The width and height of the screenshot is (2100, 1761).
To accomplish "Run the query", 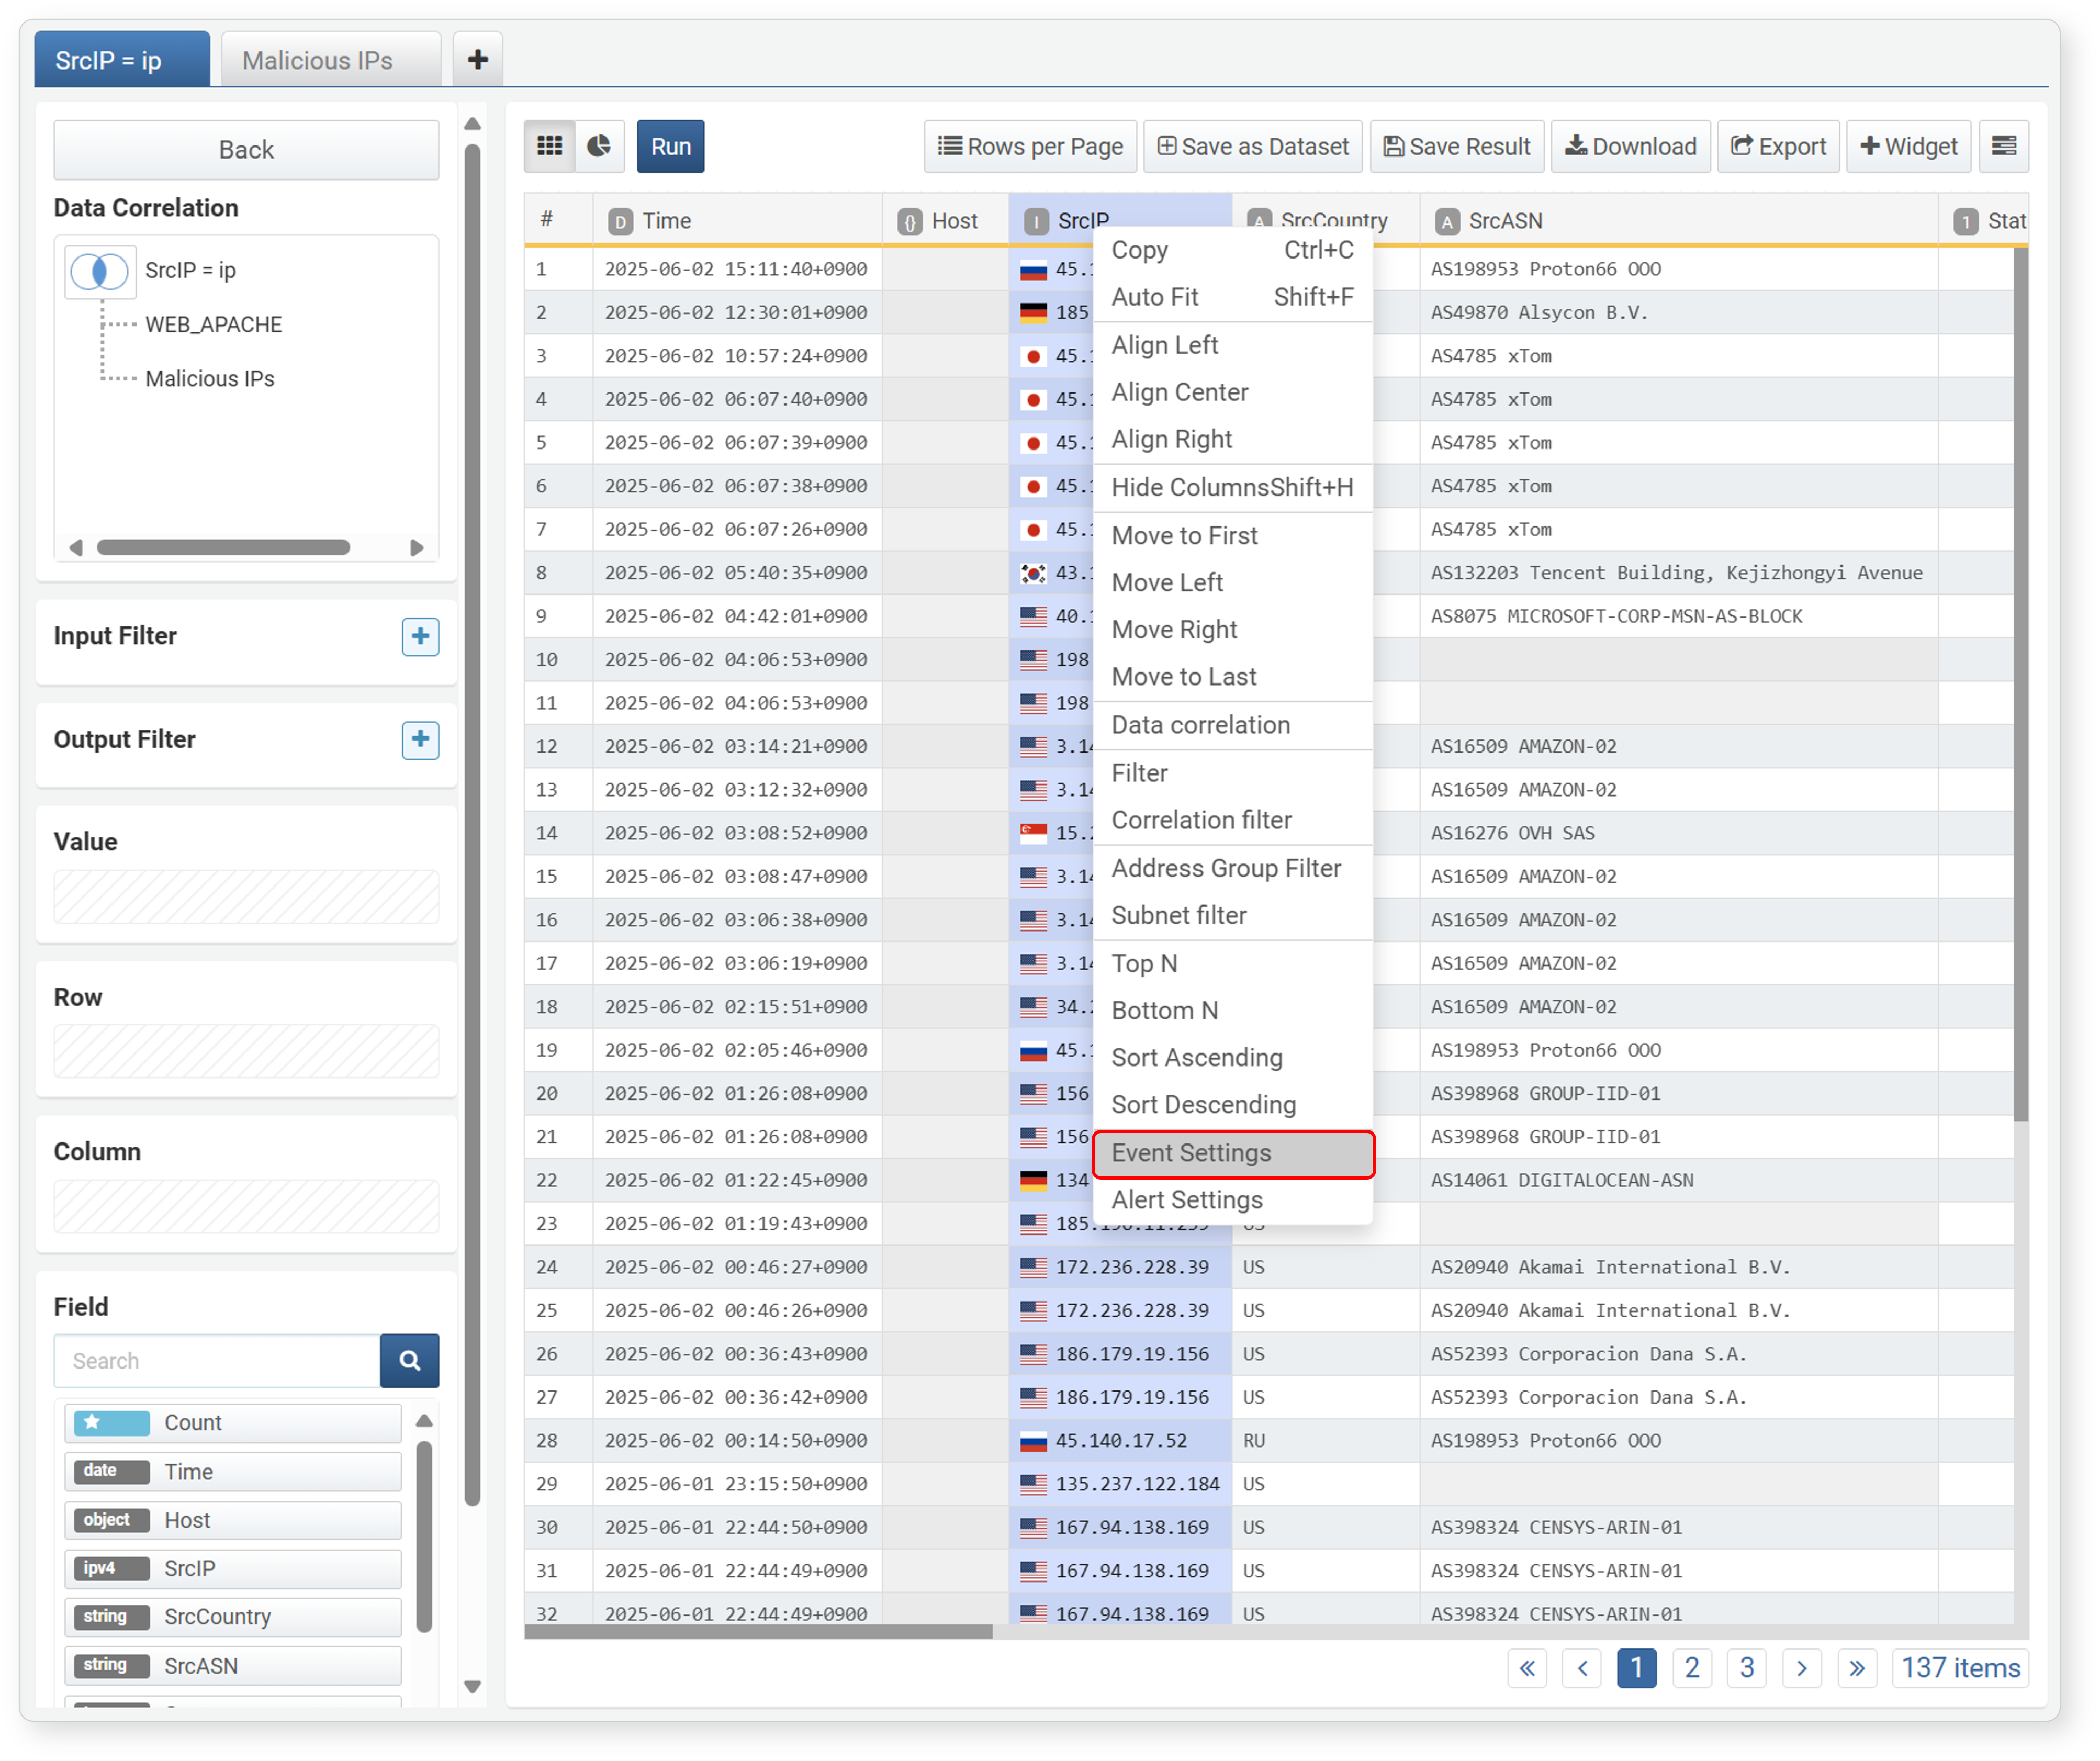I will click(x=670, y=146).
